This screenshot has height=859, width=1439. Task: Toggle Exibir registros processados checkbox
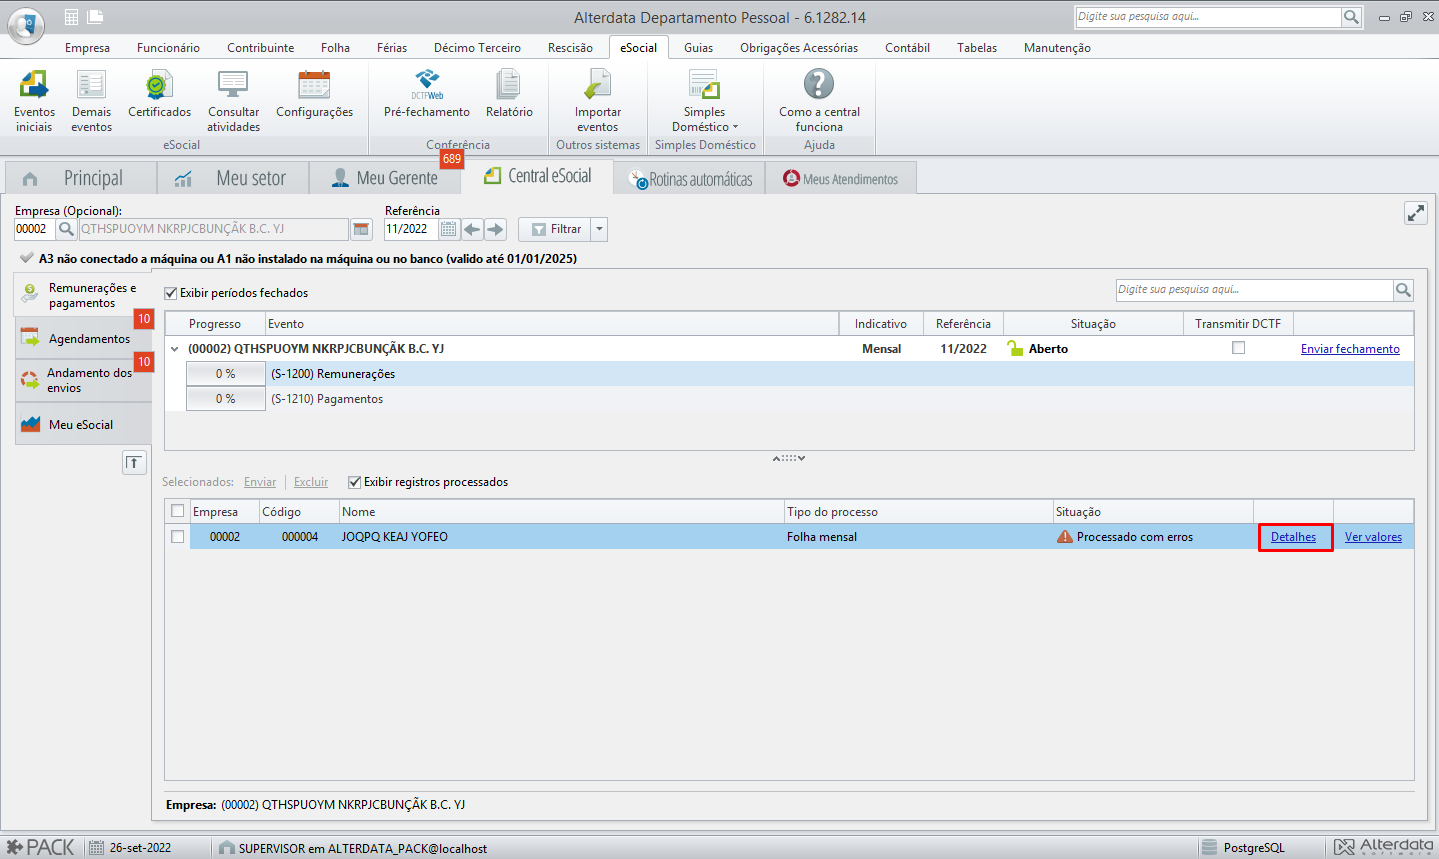354,482
